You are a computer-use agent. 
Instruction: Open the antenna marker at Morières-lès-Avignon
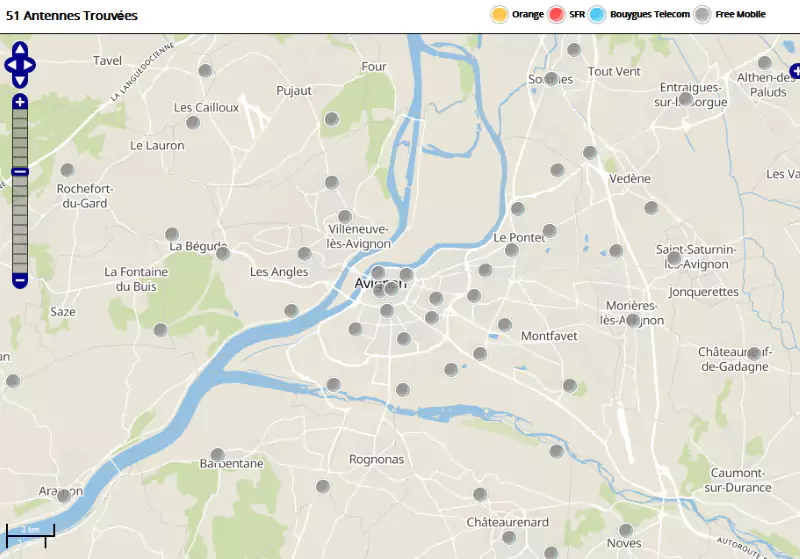point(632,320)
